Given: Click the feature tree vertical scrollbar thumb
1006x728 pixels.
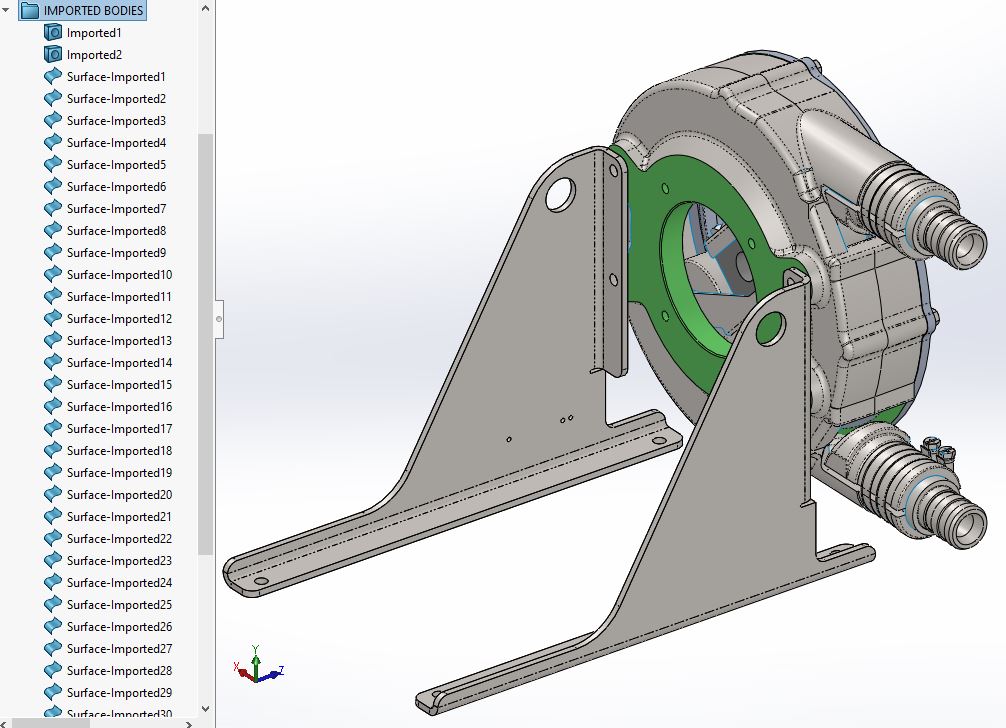Looking at the screenshot, I should (205, 344).
